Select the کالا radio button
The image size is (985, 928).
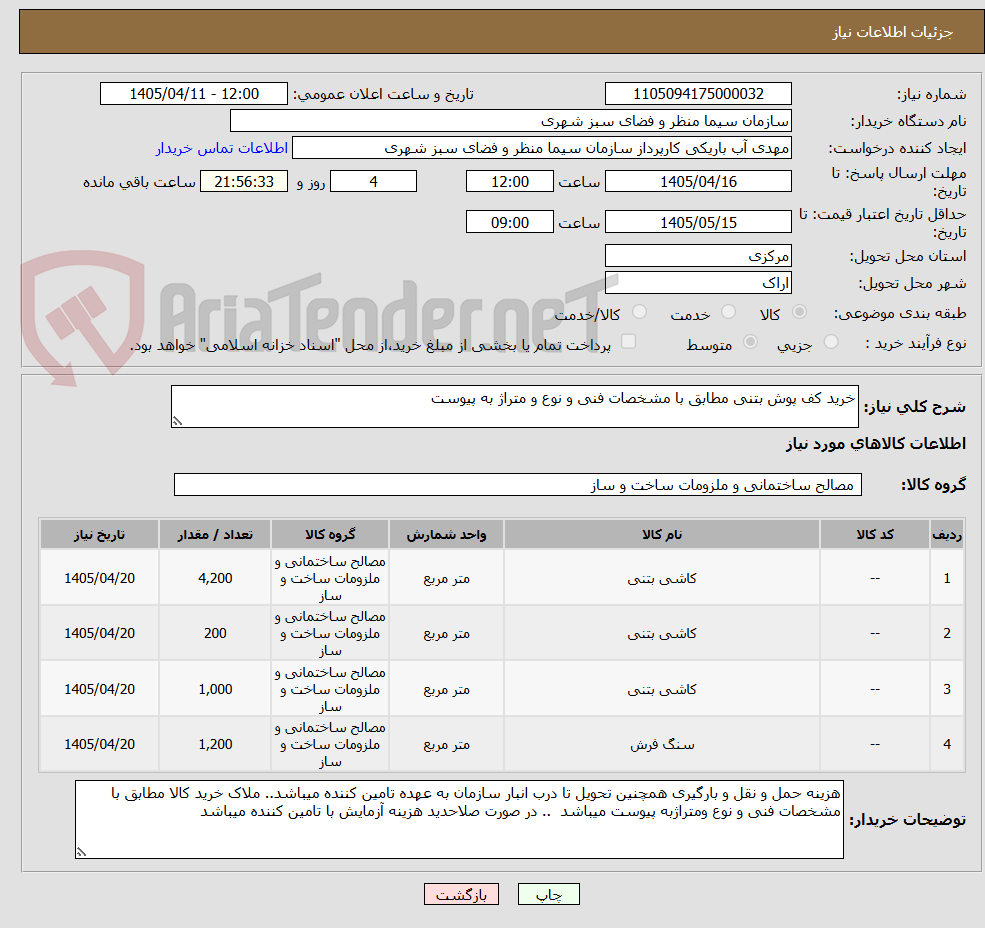[800, 312]
